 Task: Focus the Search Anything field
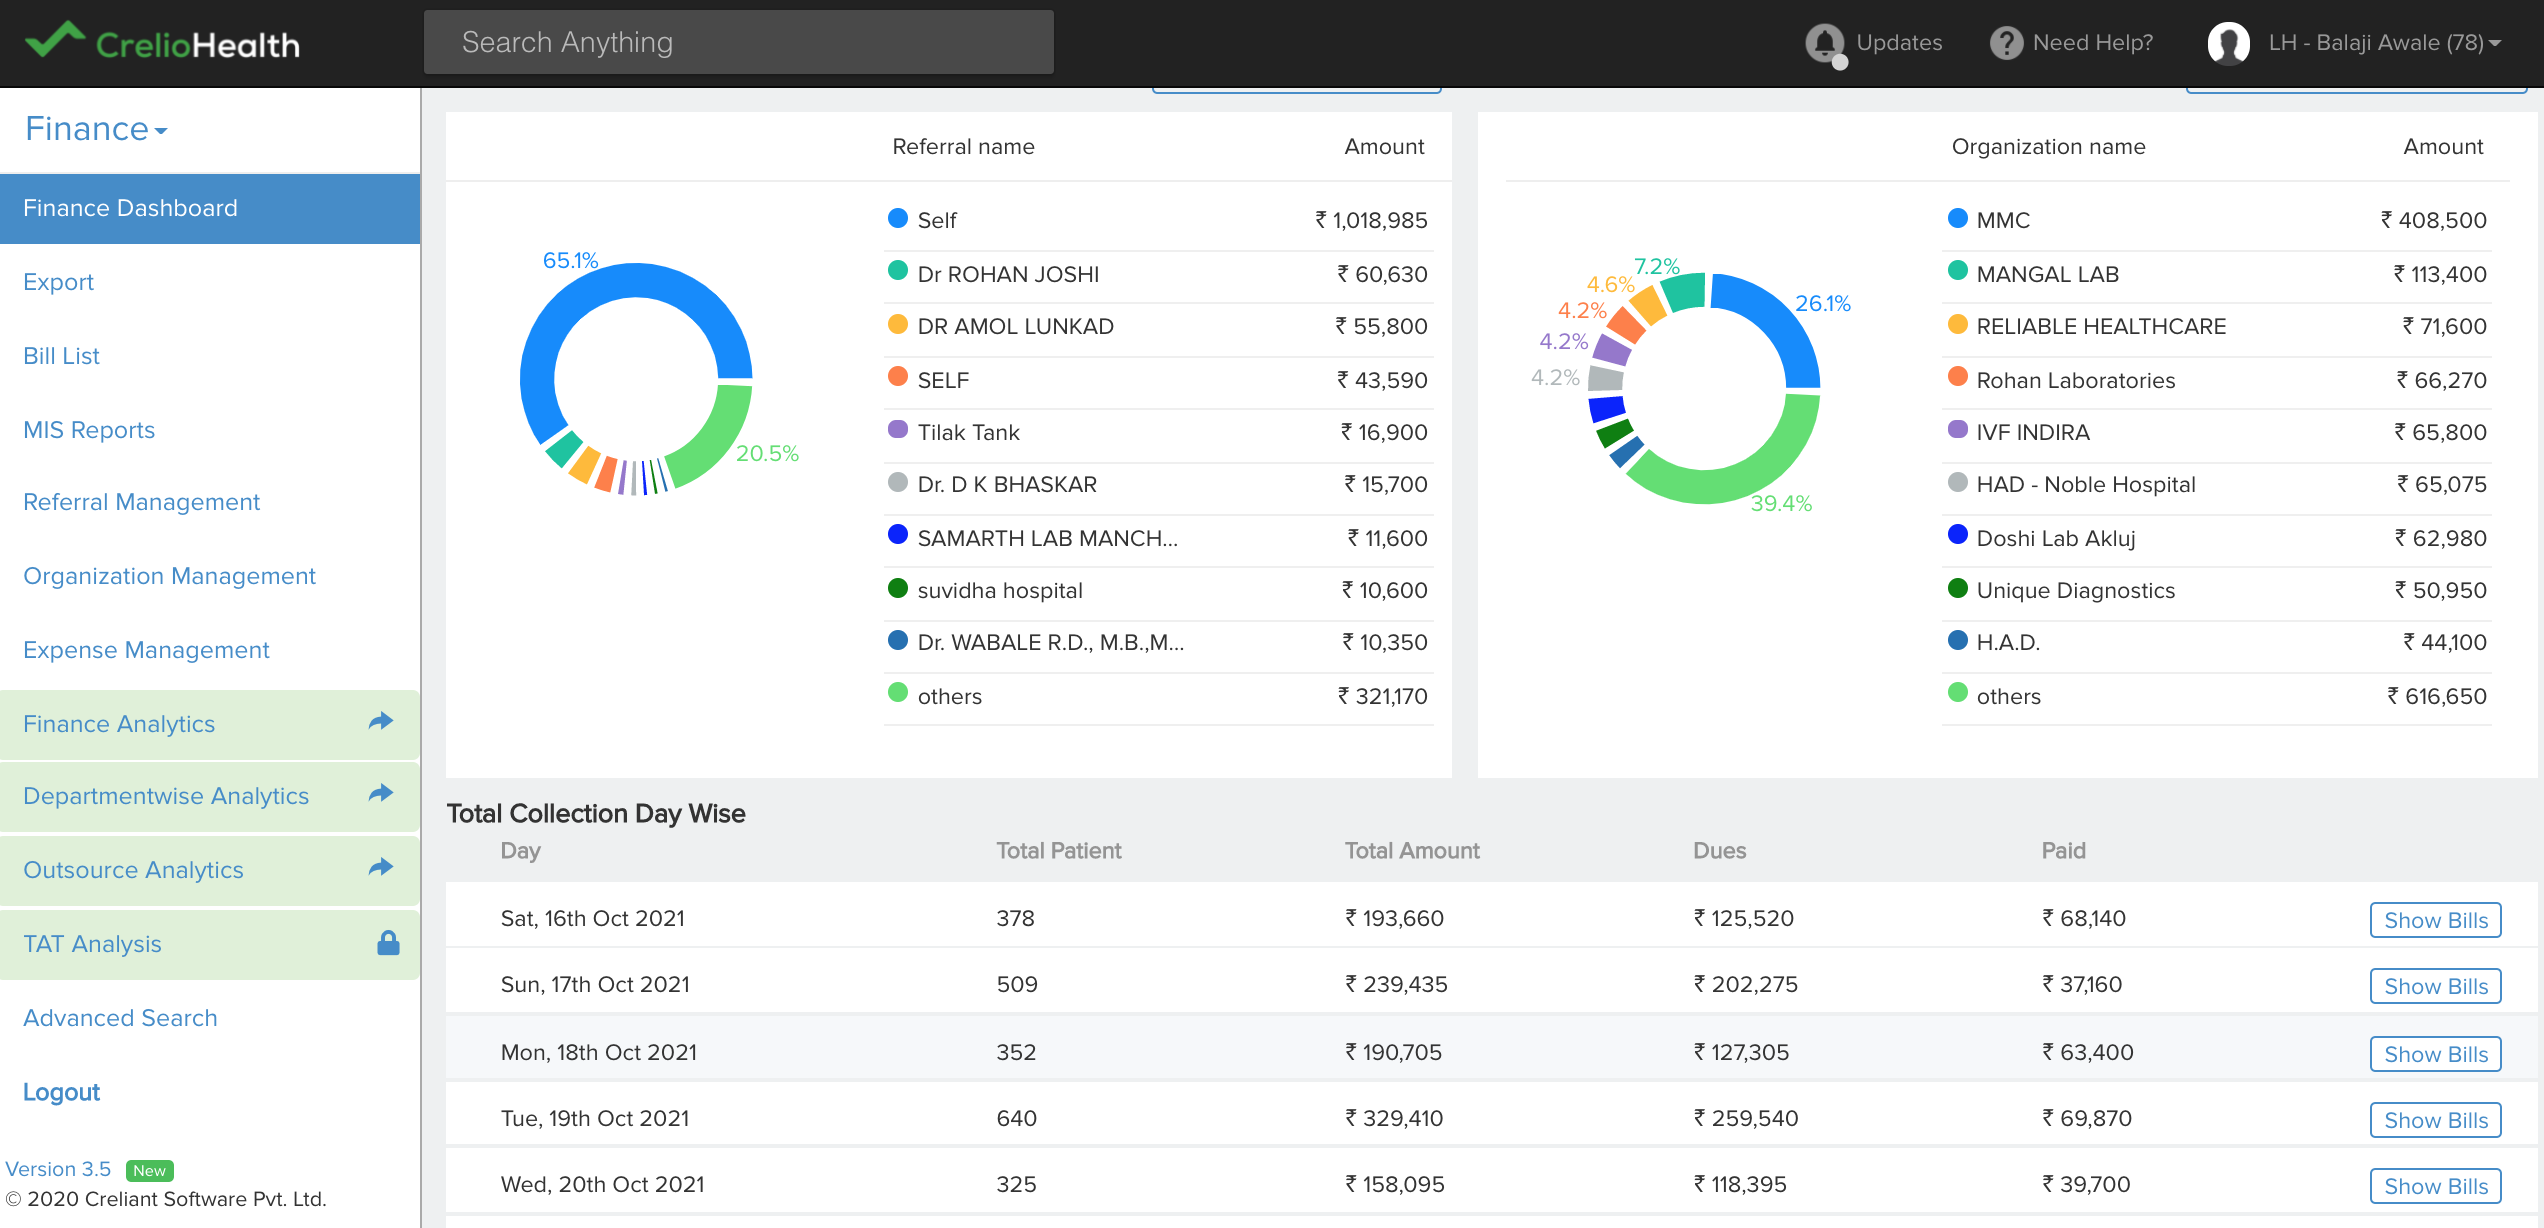click(x=739, y=42)
